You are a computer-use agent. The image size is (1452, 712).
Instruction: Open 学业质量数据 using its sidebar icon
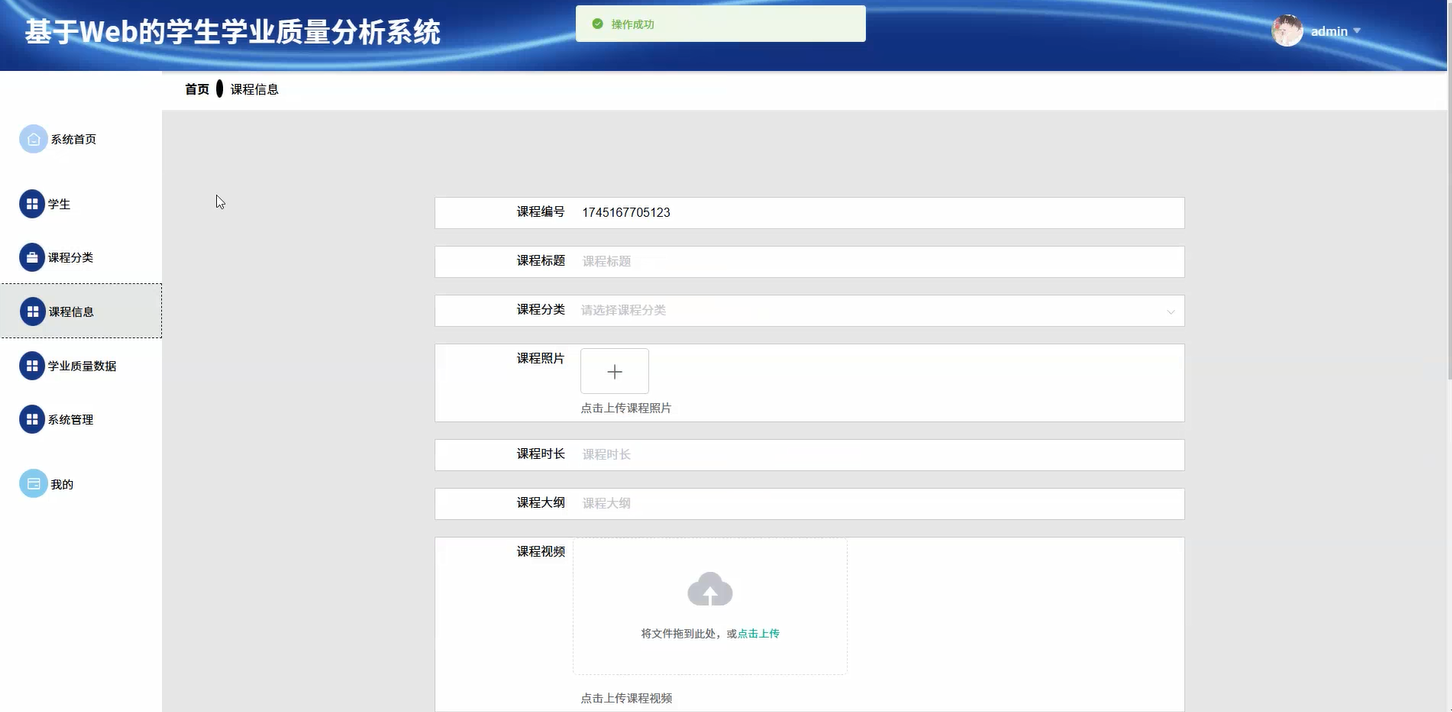coord(30,365)
